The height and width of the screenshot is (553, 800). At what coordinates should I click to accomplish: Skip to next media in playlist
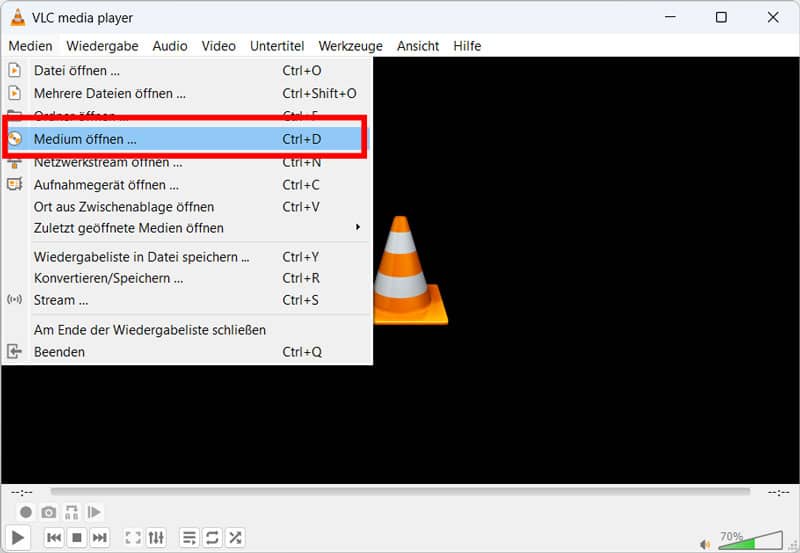(x=99, y=537)
